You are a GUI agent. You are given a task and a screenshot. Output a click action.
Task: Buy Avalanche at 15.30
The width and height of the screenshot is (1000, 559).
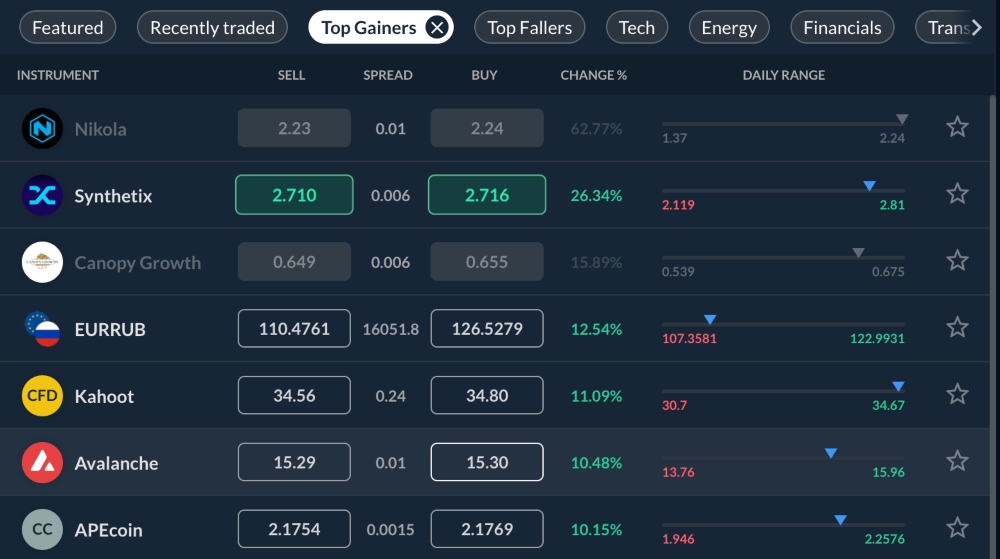pos(487,462)
